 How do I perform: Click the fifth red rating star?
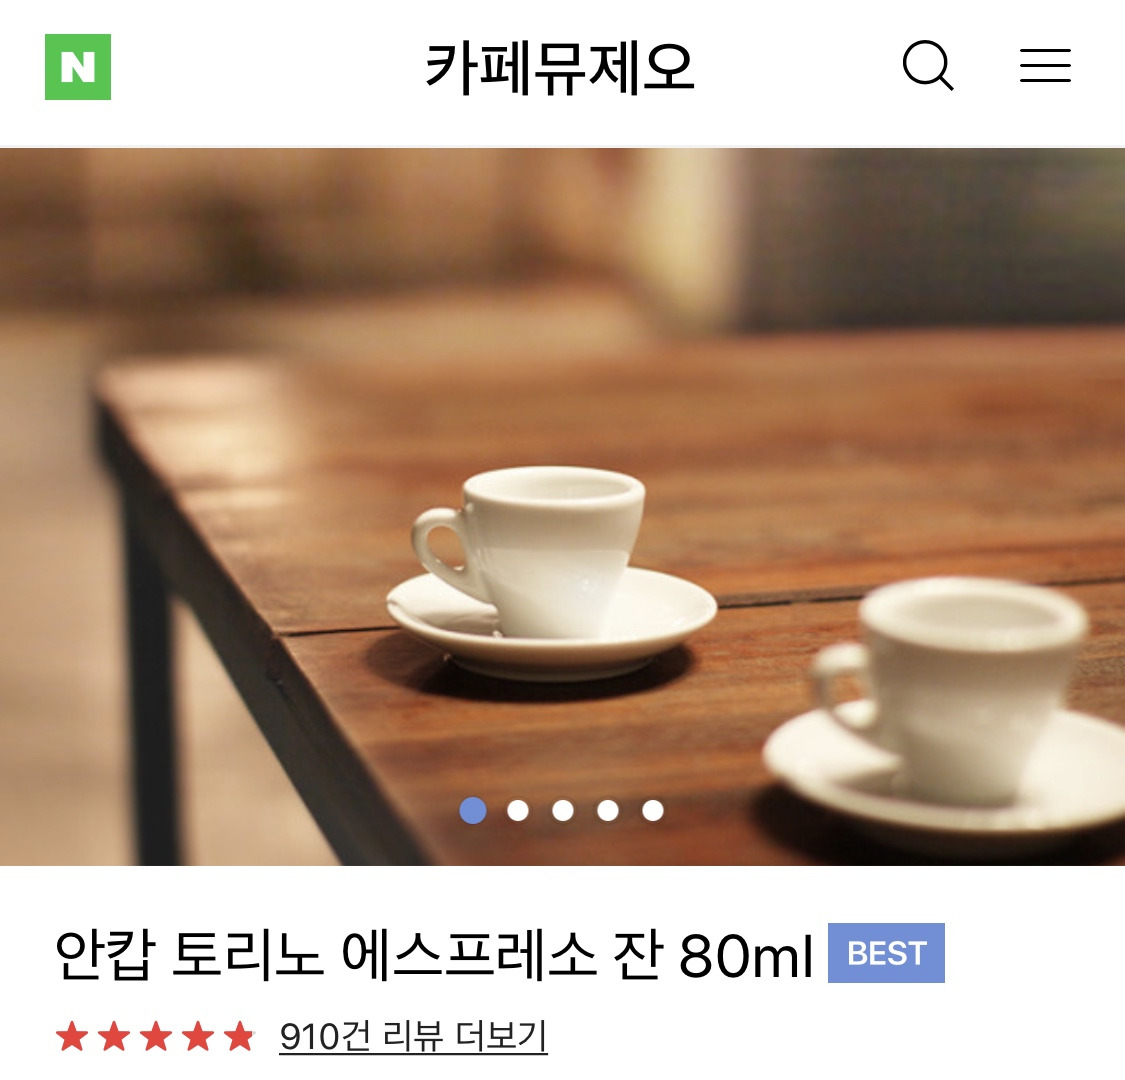point(238,1037)
